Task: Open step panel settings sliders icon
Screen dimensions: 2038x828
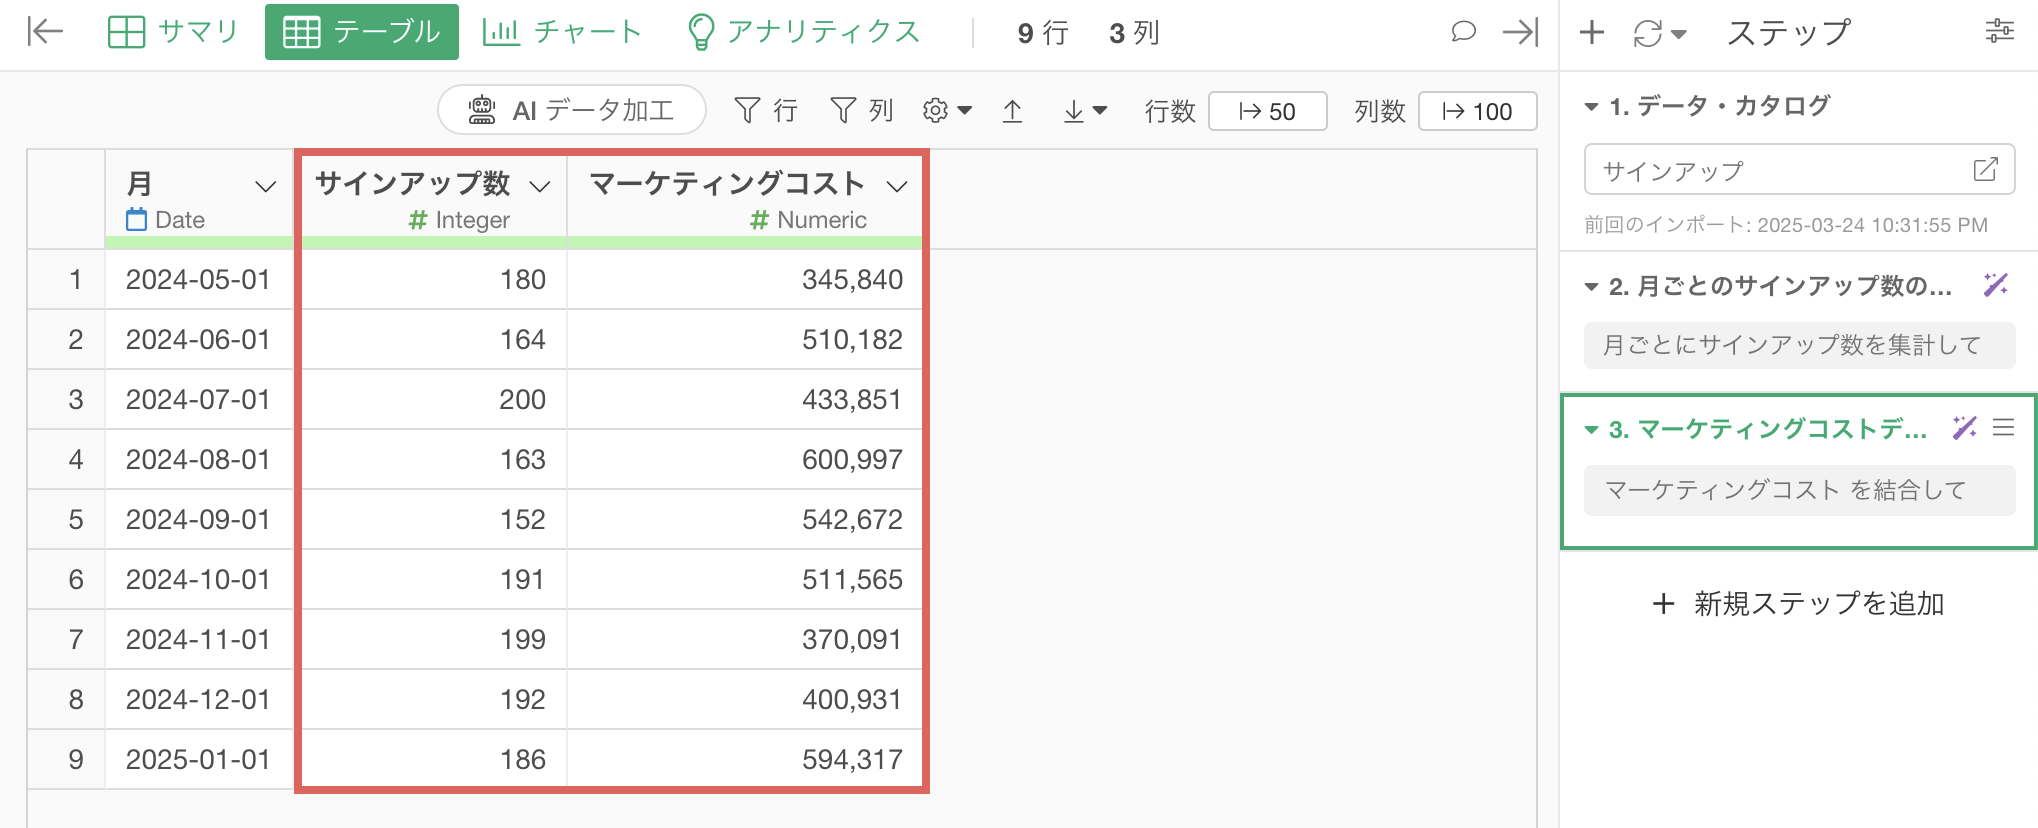Action: coord(1999,32)
